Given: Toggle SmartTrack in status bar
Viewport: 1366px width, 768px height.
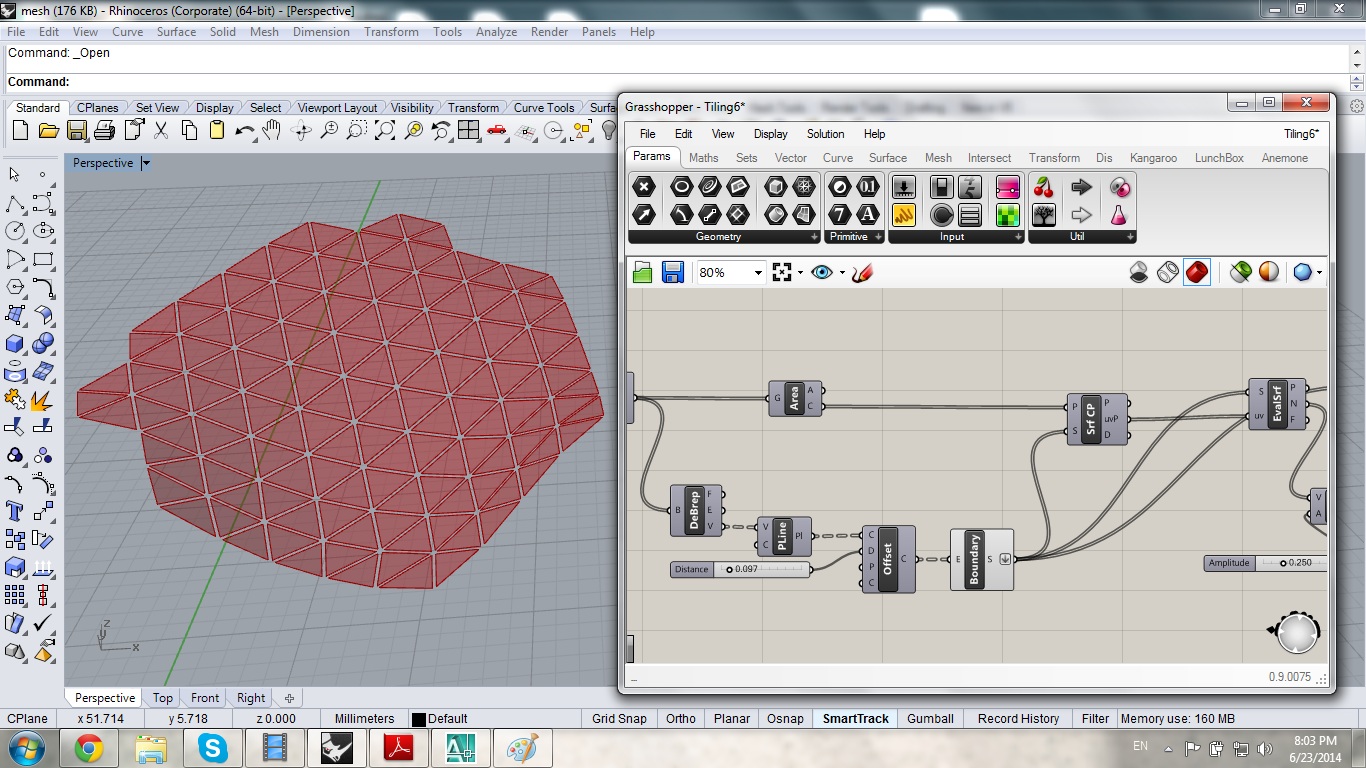Looking at the screenshot, I should (x=855, y=718).
